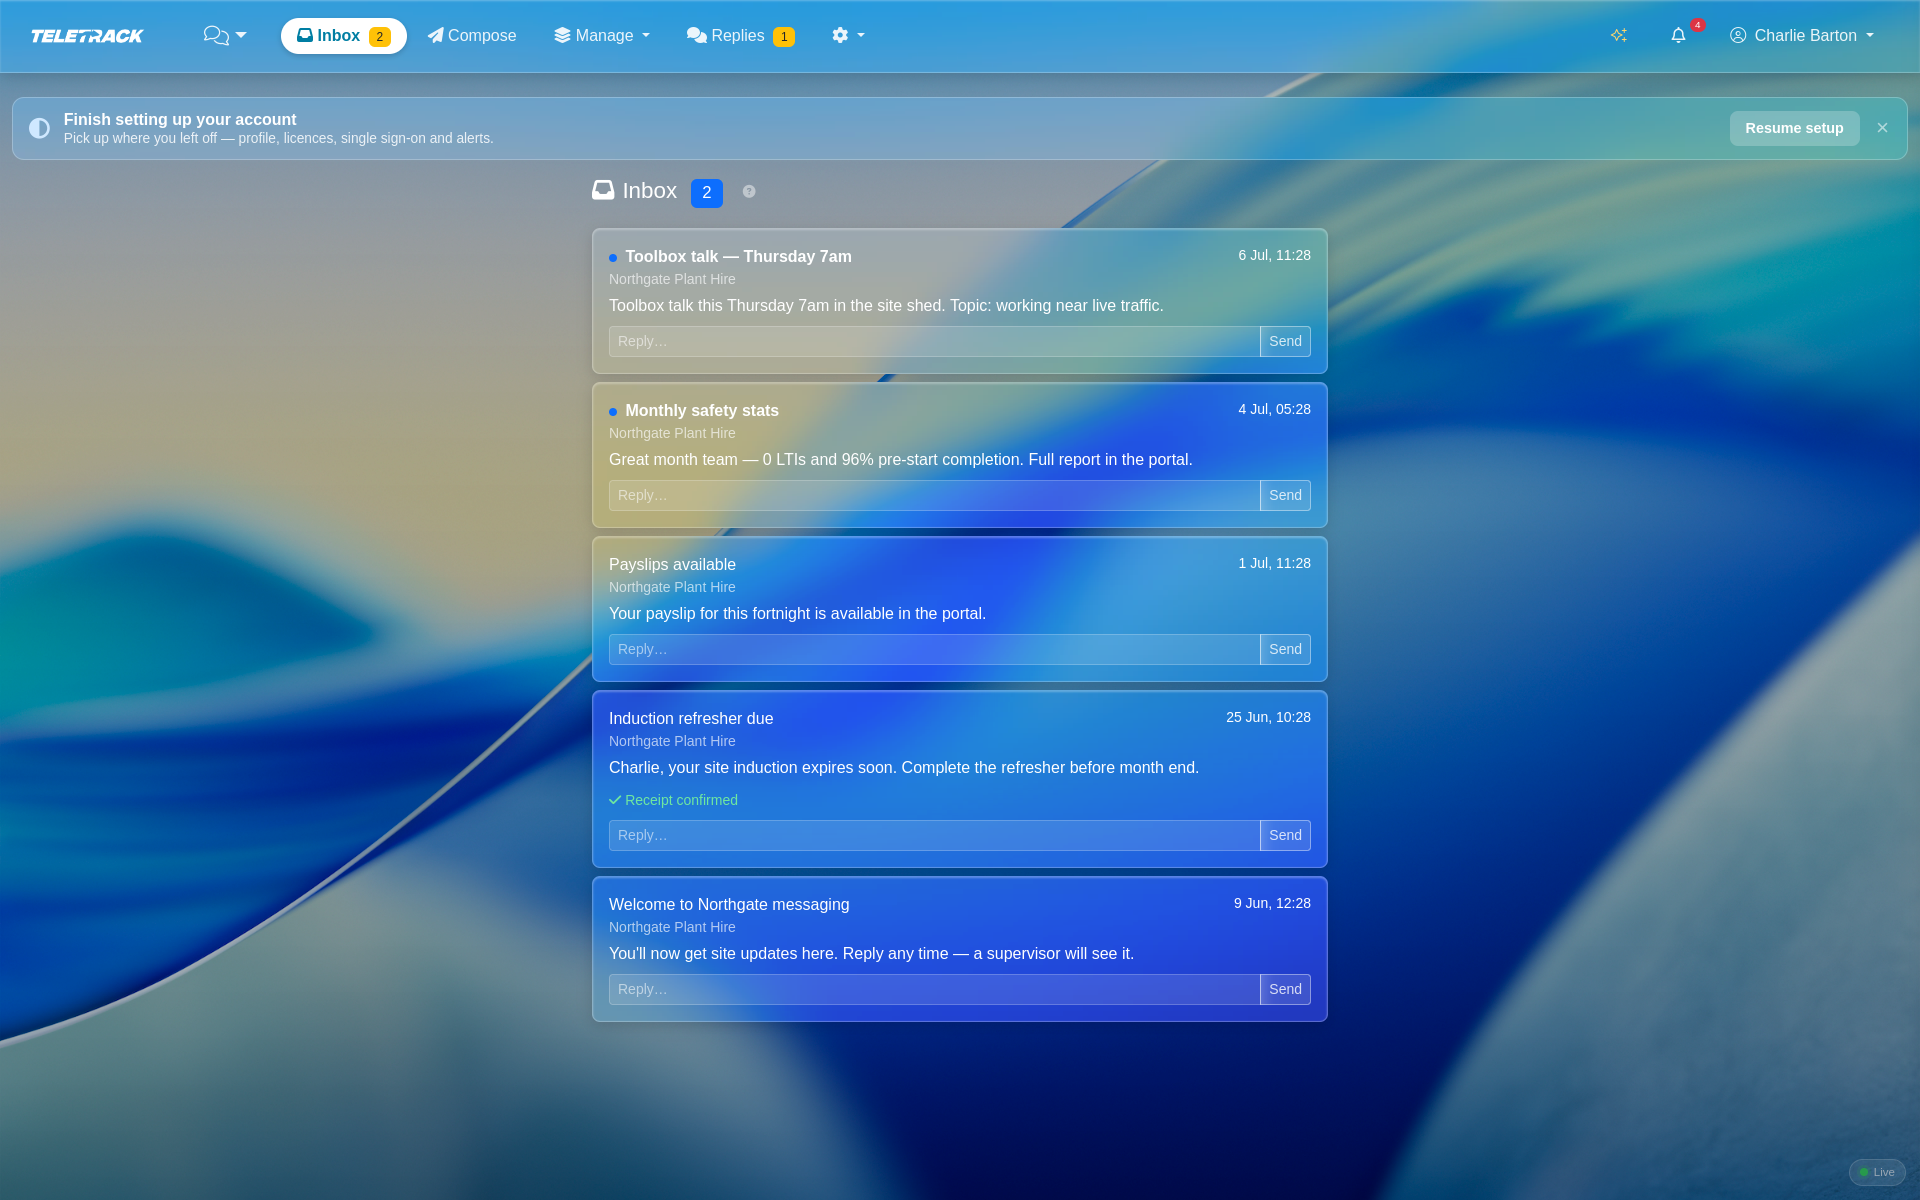Click the unread dot on Toolbox talk
This screenshot has width=1920, height=1200.
(613, 258)
